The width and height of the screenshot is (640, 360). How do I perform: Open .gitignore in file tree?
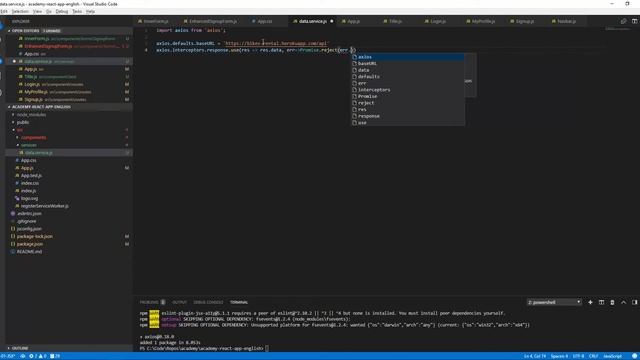27,221
